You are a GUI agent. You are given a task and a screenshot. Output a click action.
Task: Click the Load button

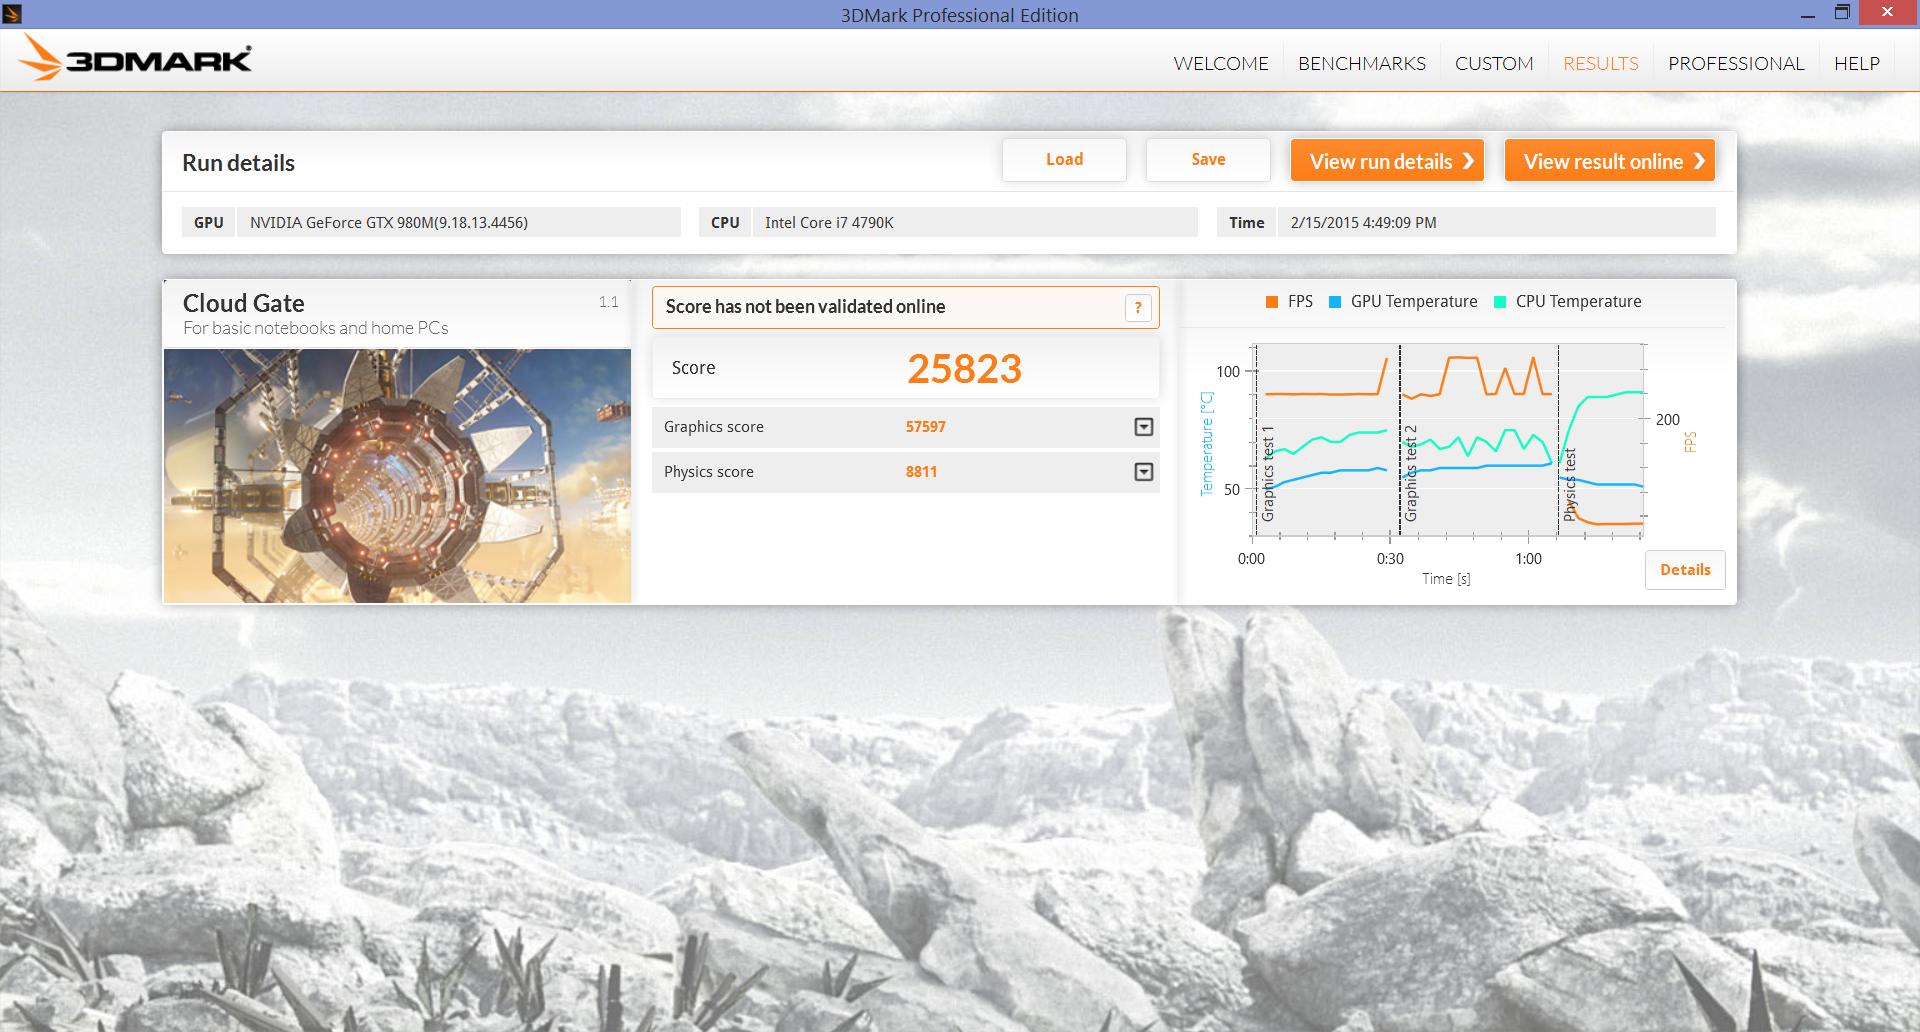tap(1064, 160)
